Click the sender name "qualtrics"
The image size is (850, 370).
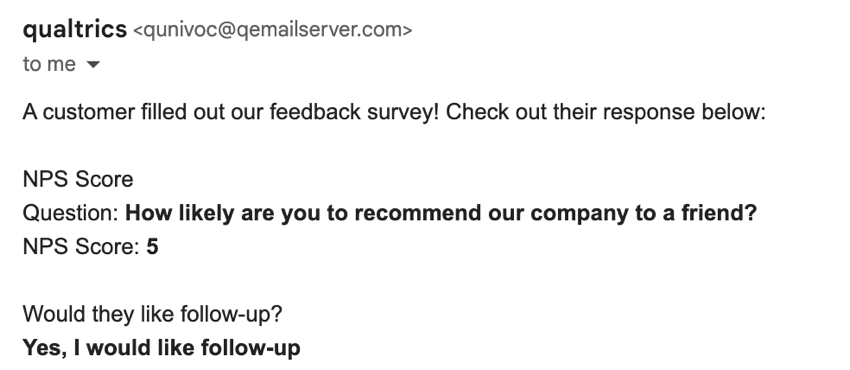(75, 29)
